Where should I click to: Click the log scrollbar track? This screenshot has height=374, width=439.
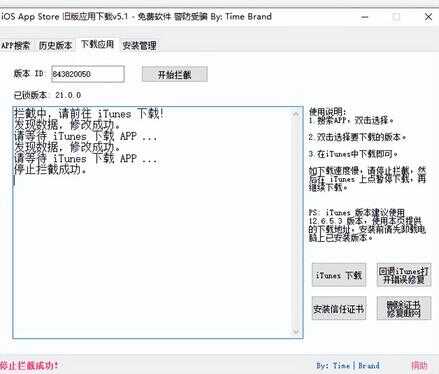[296, 223]
